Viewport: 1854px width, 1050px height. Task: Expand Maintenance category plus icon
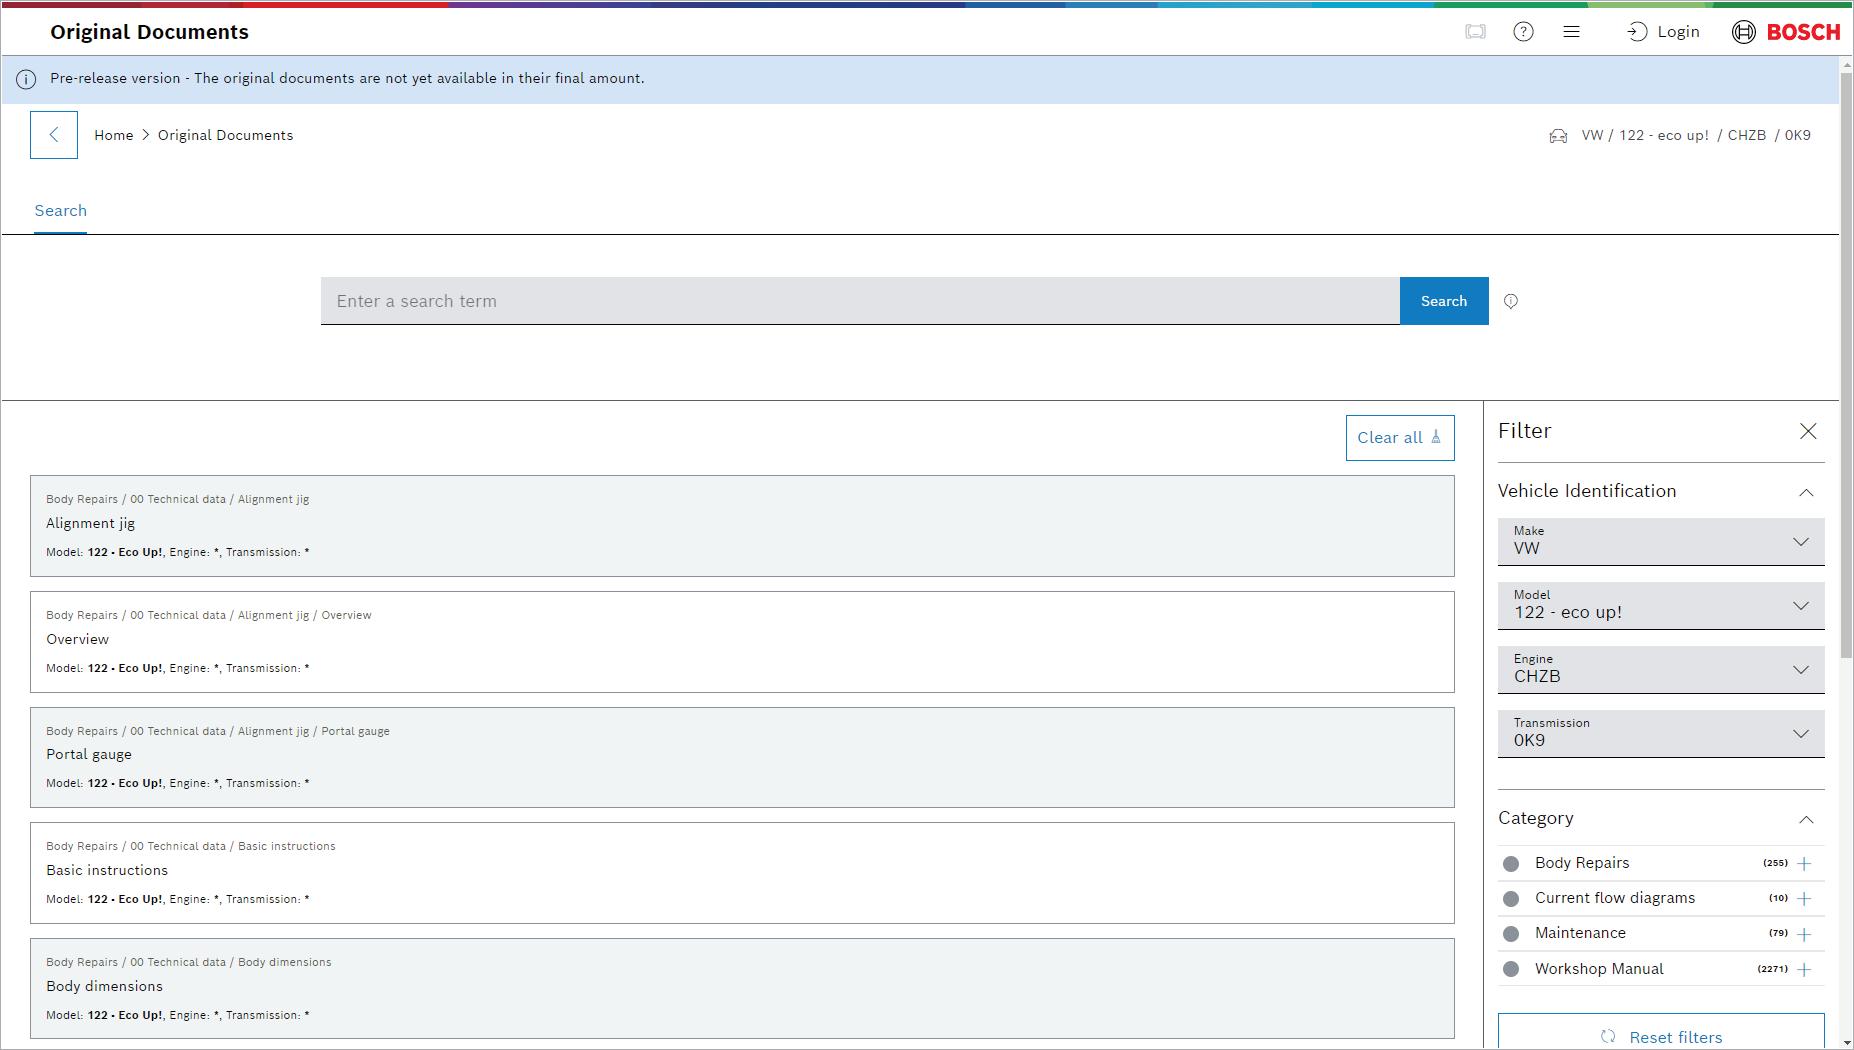point(1804,934)
